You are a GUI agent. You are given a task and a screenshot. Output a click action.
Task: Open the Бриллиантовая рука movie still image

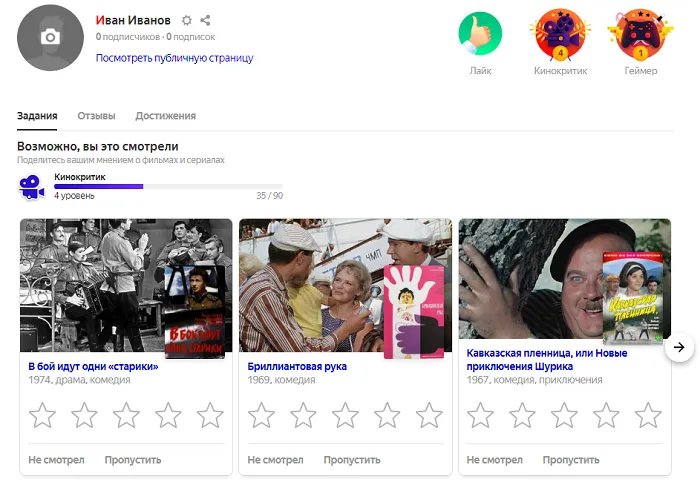coord(310,285)
